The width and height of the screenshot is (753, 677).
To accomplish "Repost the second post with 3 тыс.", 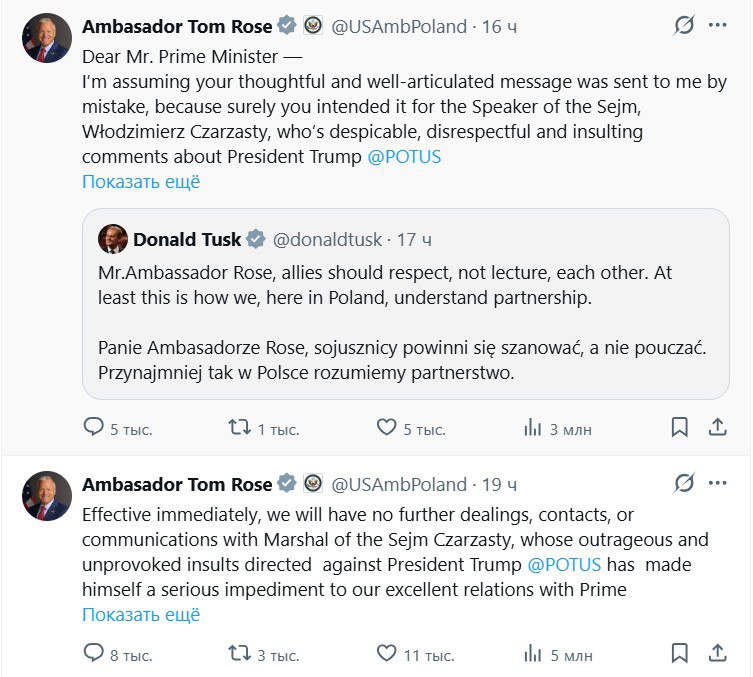I will pos(240,654).
